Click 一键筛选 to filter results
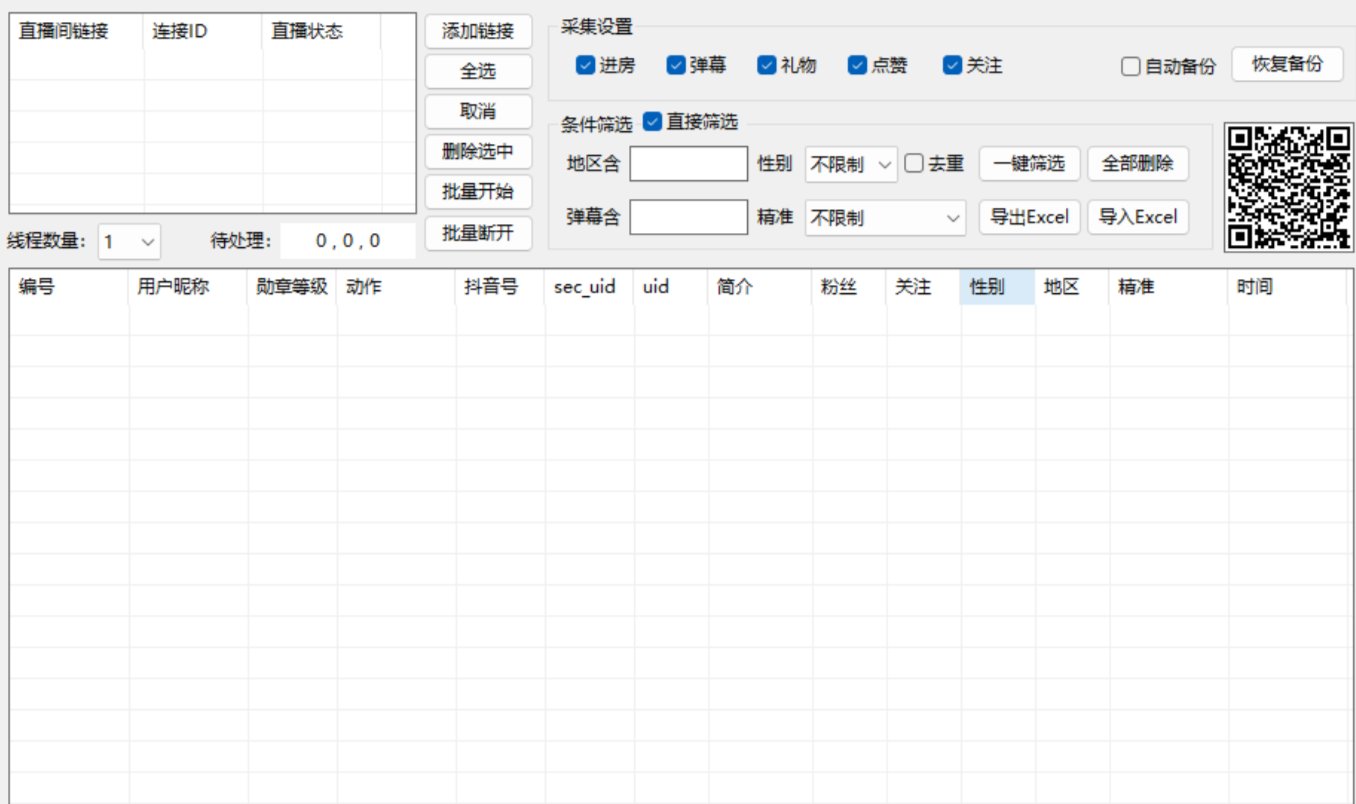1356x804 pixels. (1029, 163)
